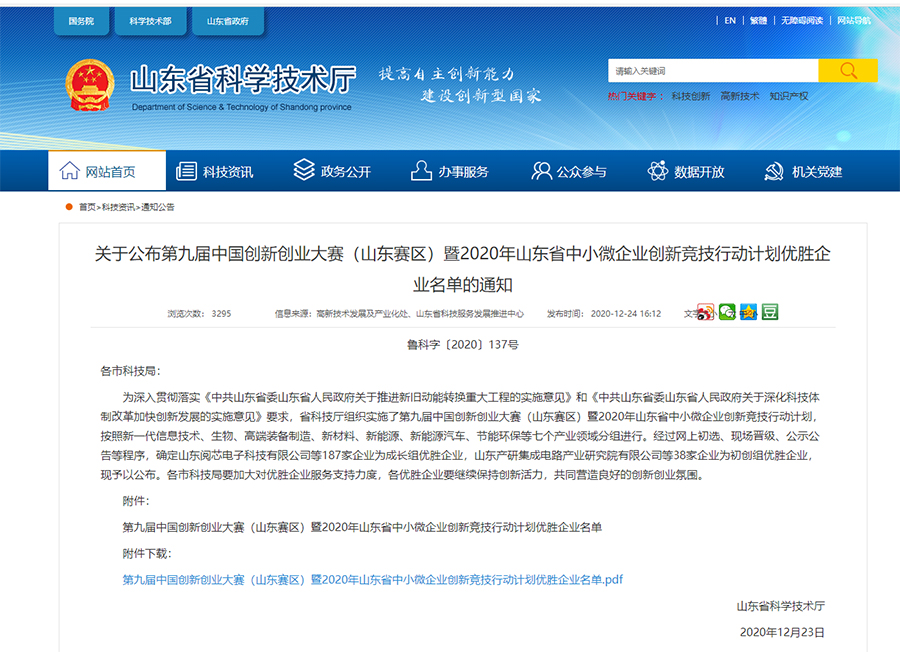900x652 pixels.
Task: Open the 办事服务 navigation menu
Action: (450, 171)
